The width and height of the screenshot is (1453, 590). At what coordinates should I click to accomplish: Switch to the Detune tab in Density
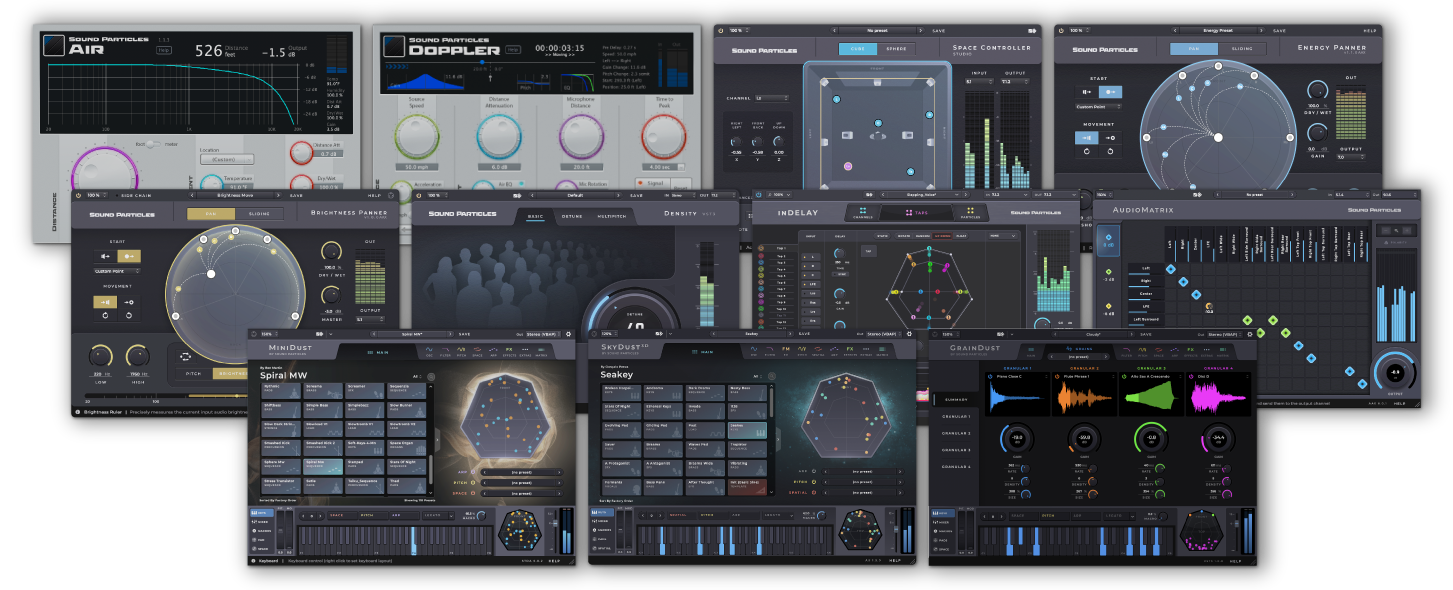(572, 216)
